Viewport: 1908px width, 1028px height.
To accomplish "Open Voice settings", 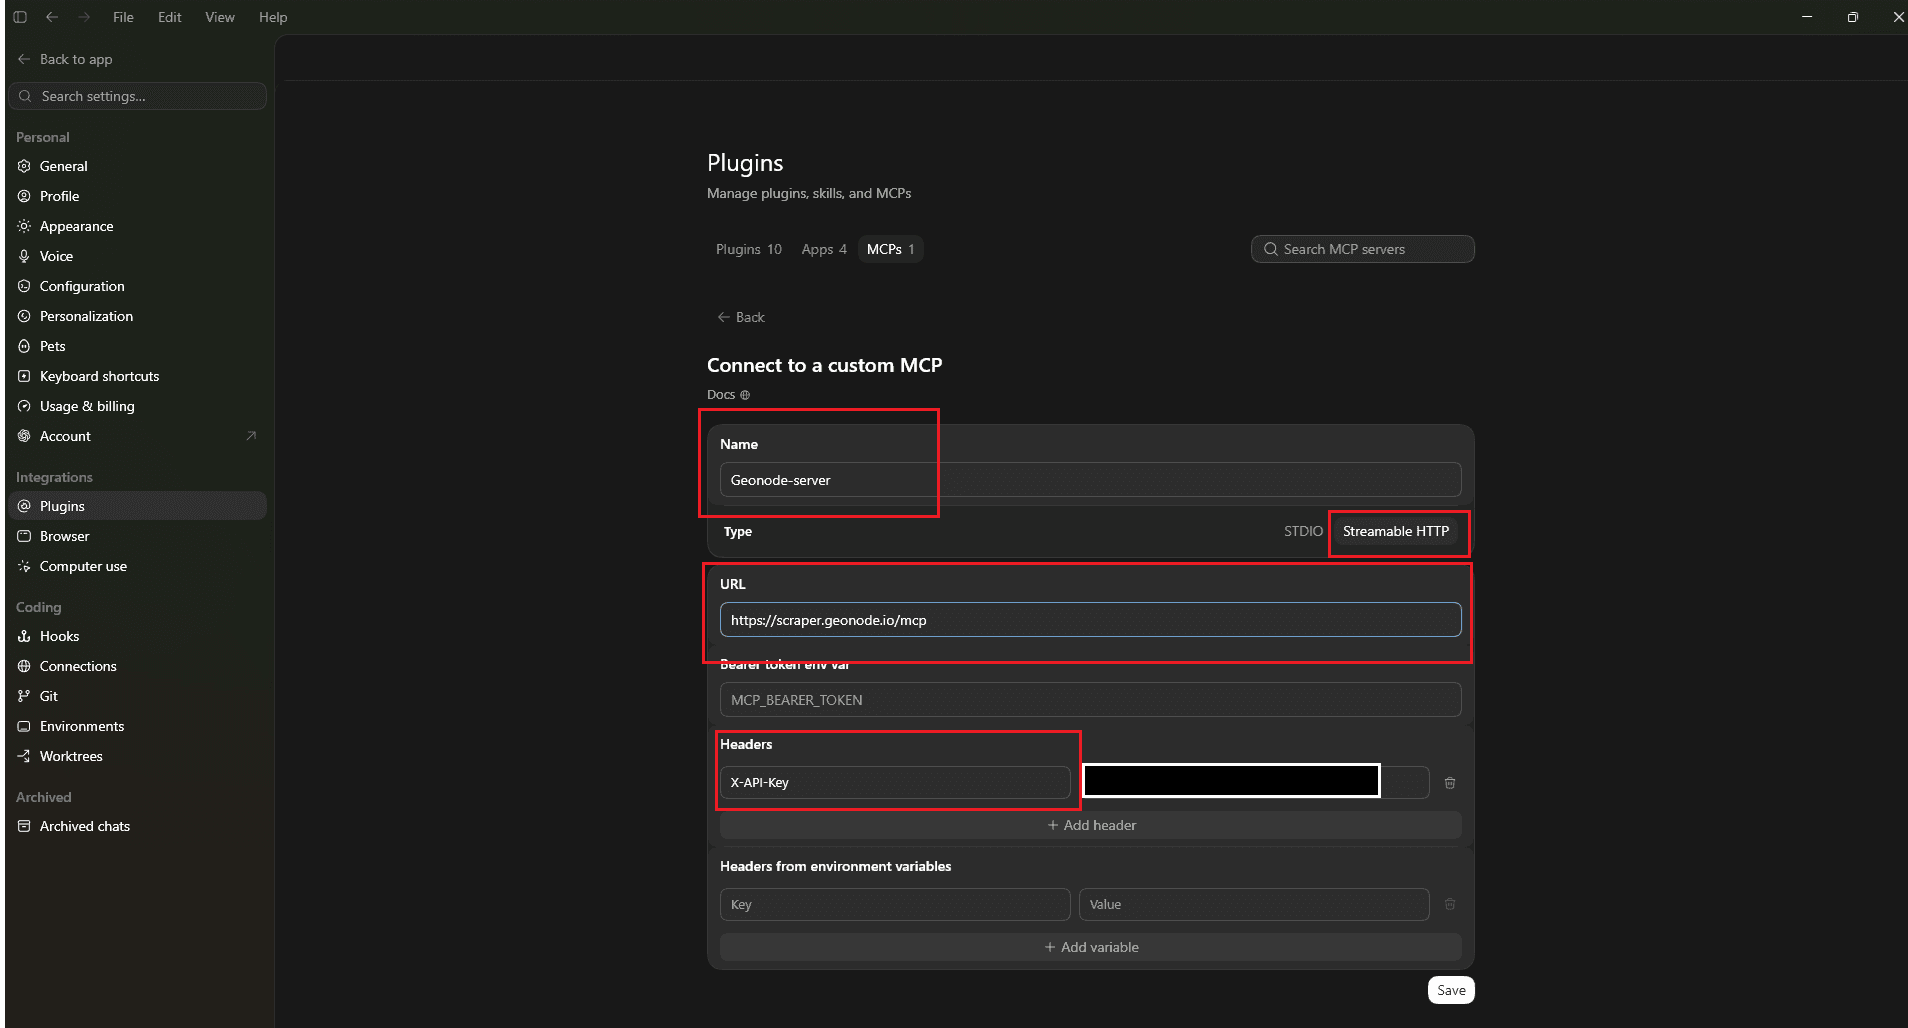I will 138,256.
